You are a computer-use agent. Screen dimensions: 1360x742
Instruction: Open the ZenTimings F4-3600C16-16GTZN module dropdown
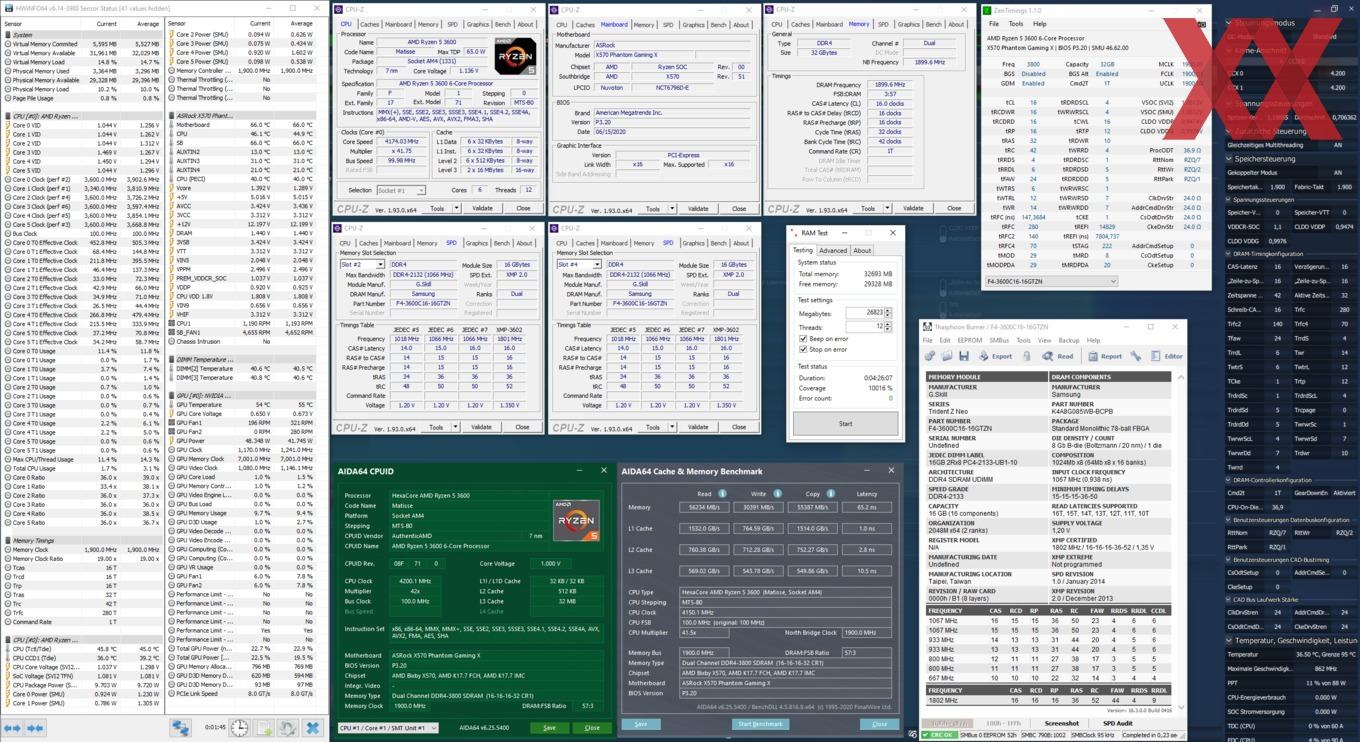(x=1050, y=282)
